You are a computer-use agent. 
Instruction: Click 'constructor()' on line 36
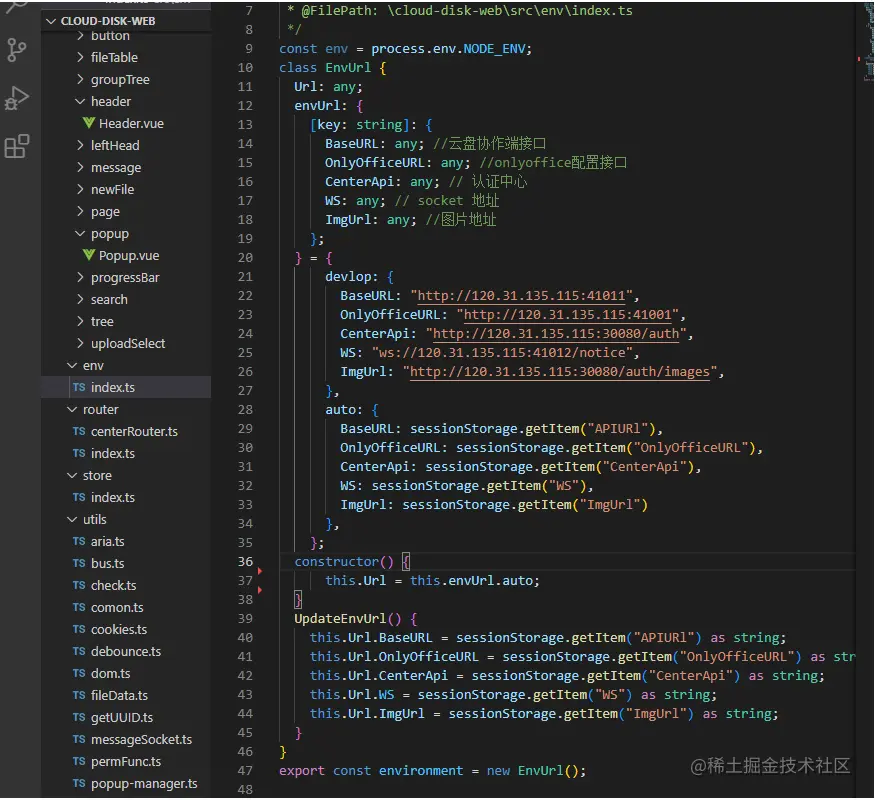tap(344, 562)
